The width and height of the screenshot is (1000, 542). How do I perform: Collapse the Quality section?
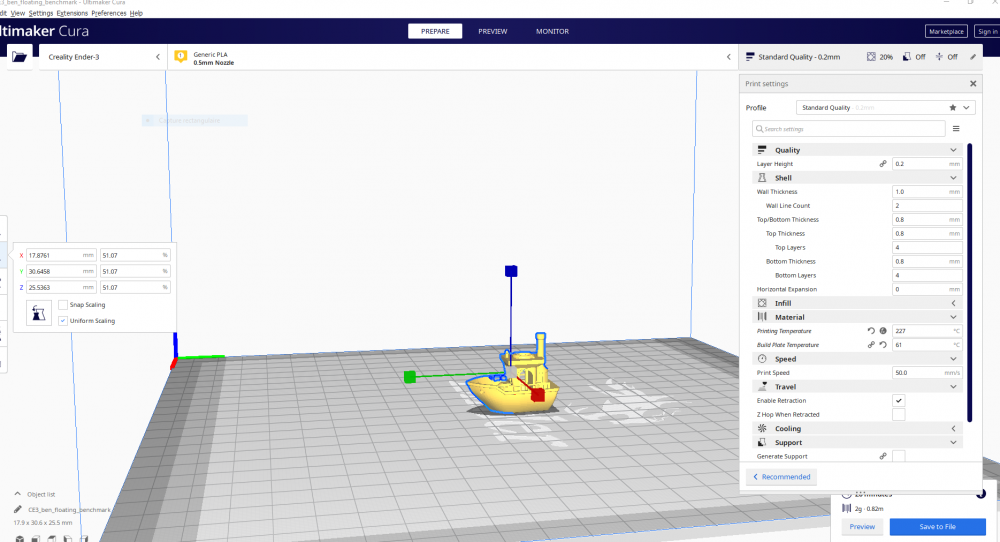click(x=953, y=150)
